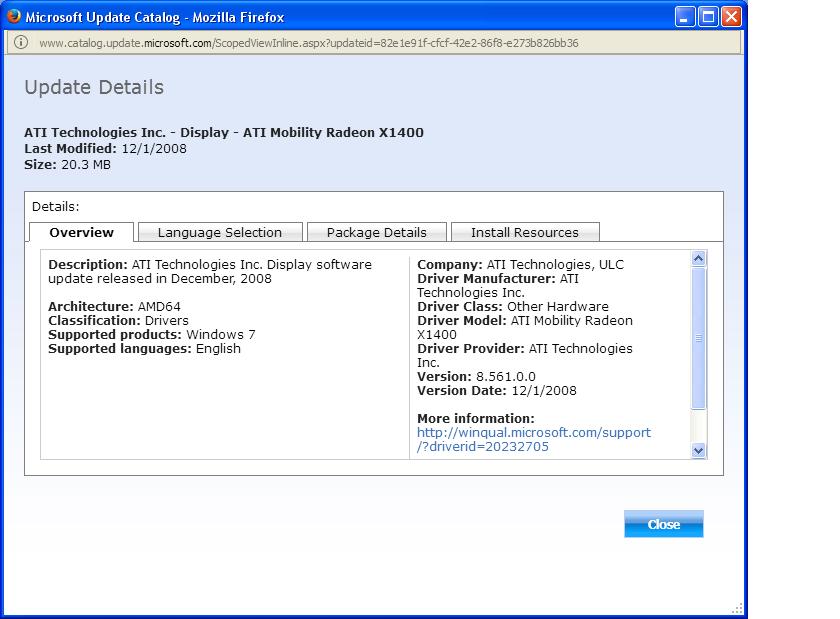Open the Package Details tab
The width and height of the screenshot is (840, 619).
[x=377, y=232]
